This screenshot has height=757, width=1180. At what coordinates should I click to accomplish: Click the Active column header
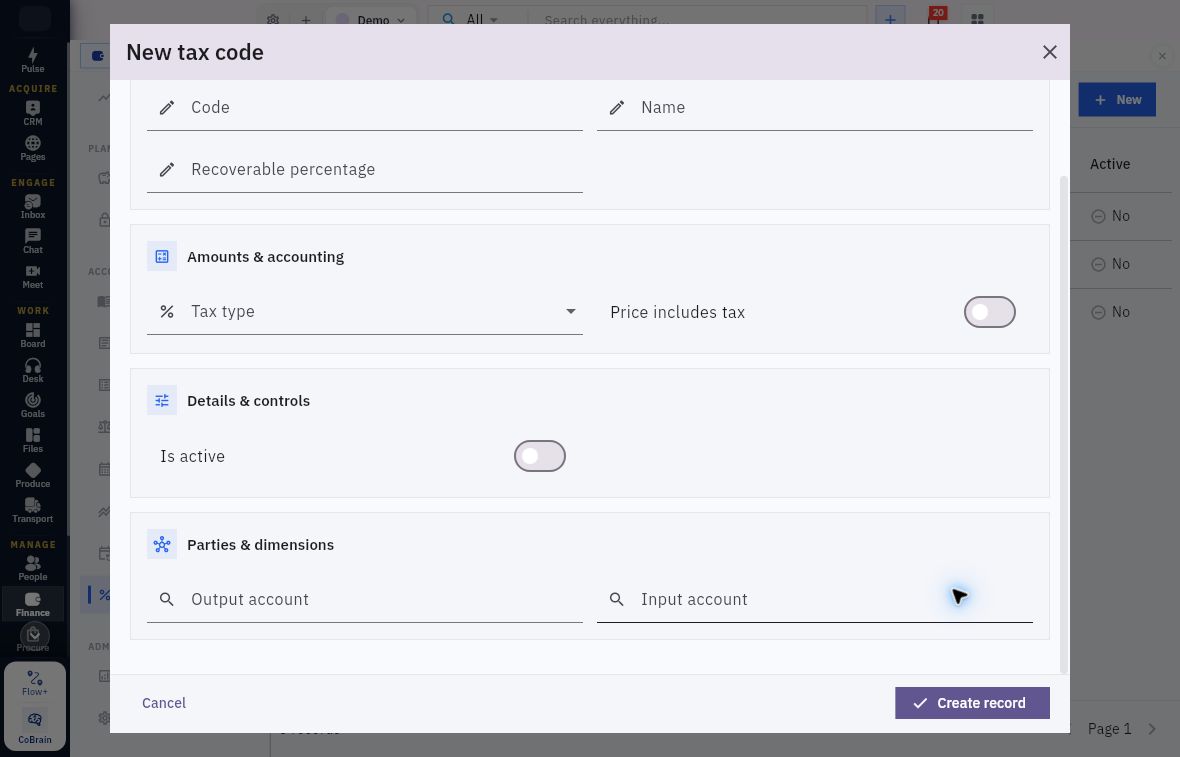coord(1109,164)
